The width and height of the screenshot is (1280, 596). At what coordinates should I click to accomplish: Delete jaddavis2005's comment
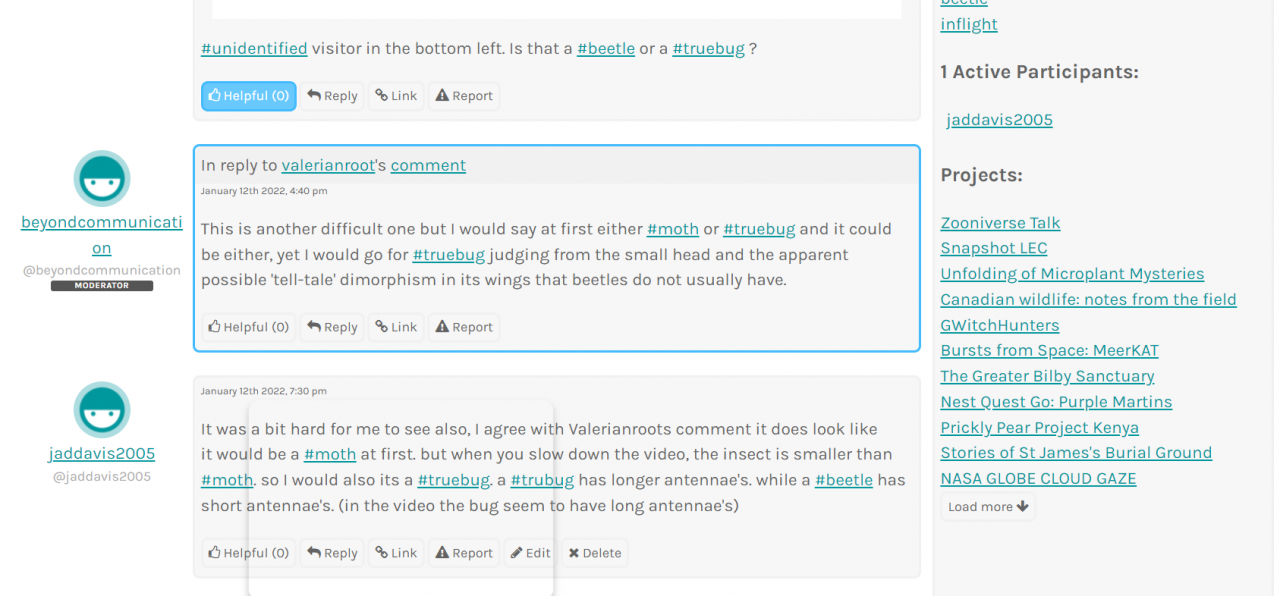(594, 553)
